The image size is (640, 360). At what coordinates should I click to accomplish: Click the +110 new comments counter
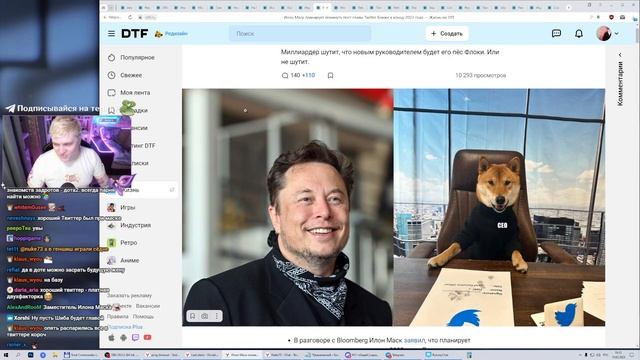click(x=309, y=75)
